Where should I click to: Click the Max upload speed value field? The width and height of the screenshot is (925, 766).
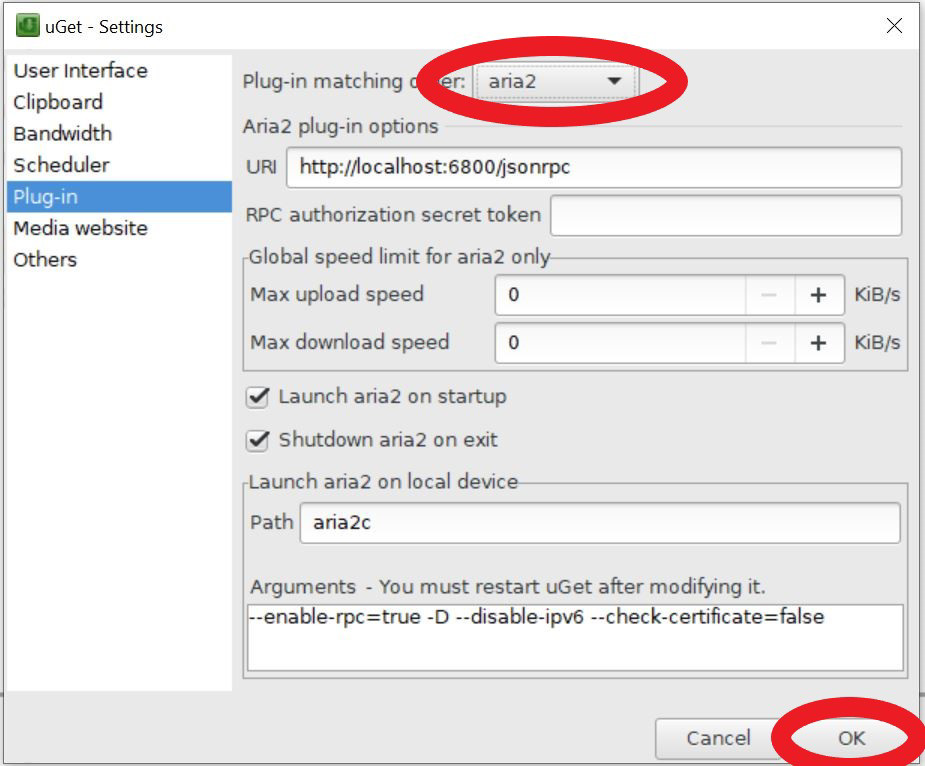(x=620, y=294)
